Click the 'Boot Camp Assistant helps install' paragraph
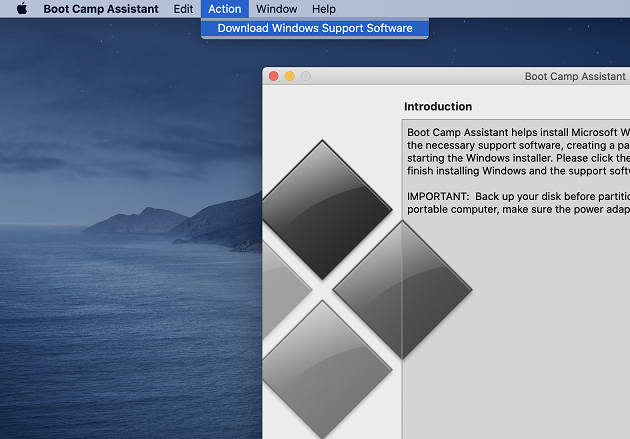The width and height of the screenshot is (630, 439). point(518,151)
